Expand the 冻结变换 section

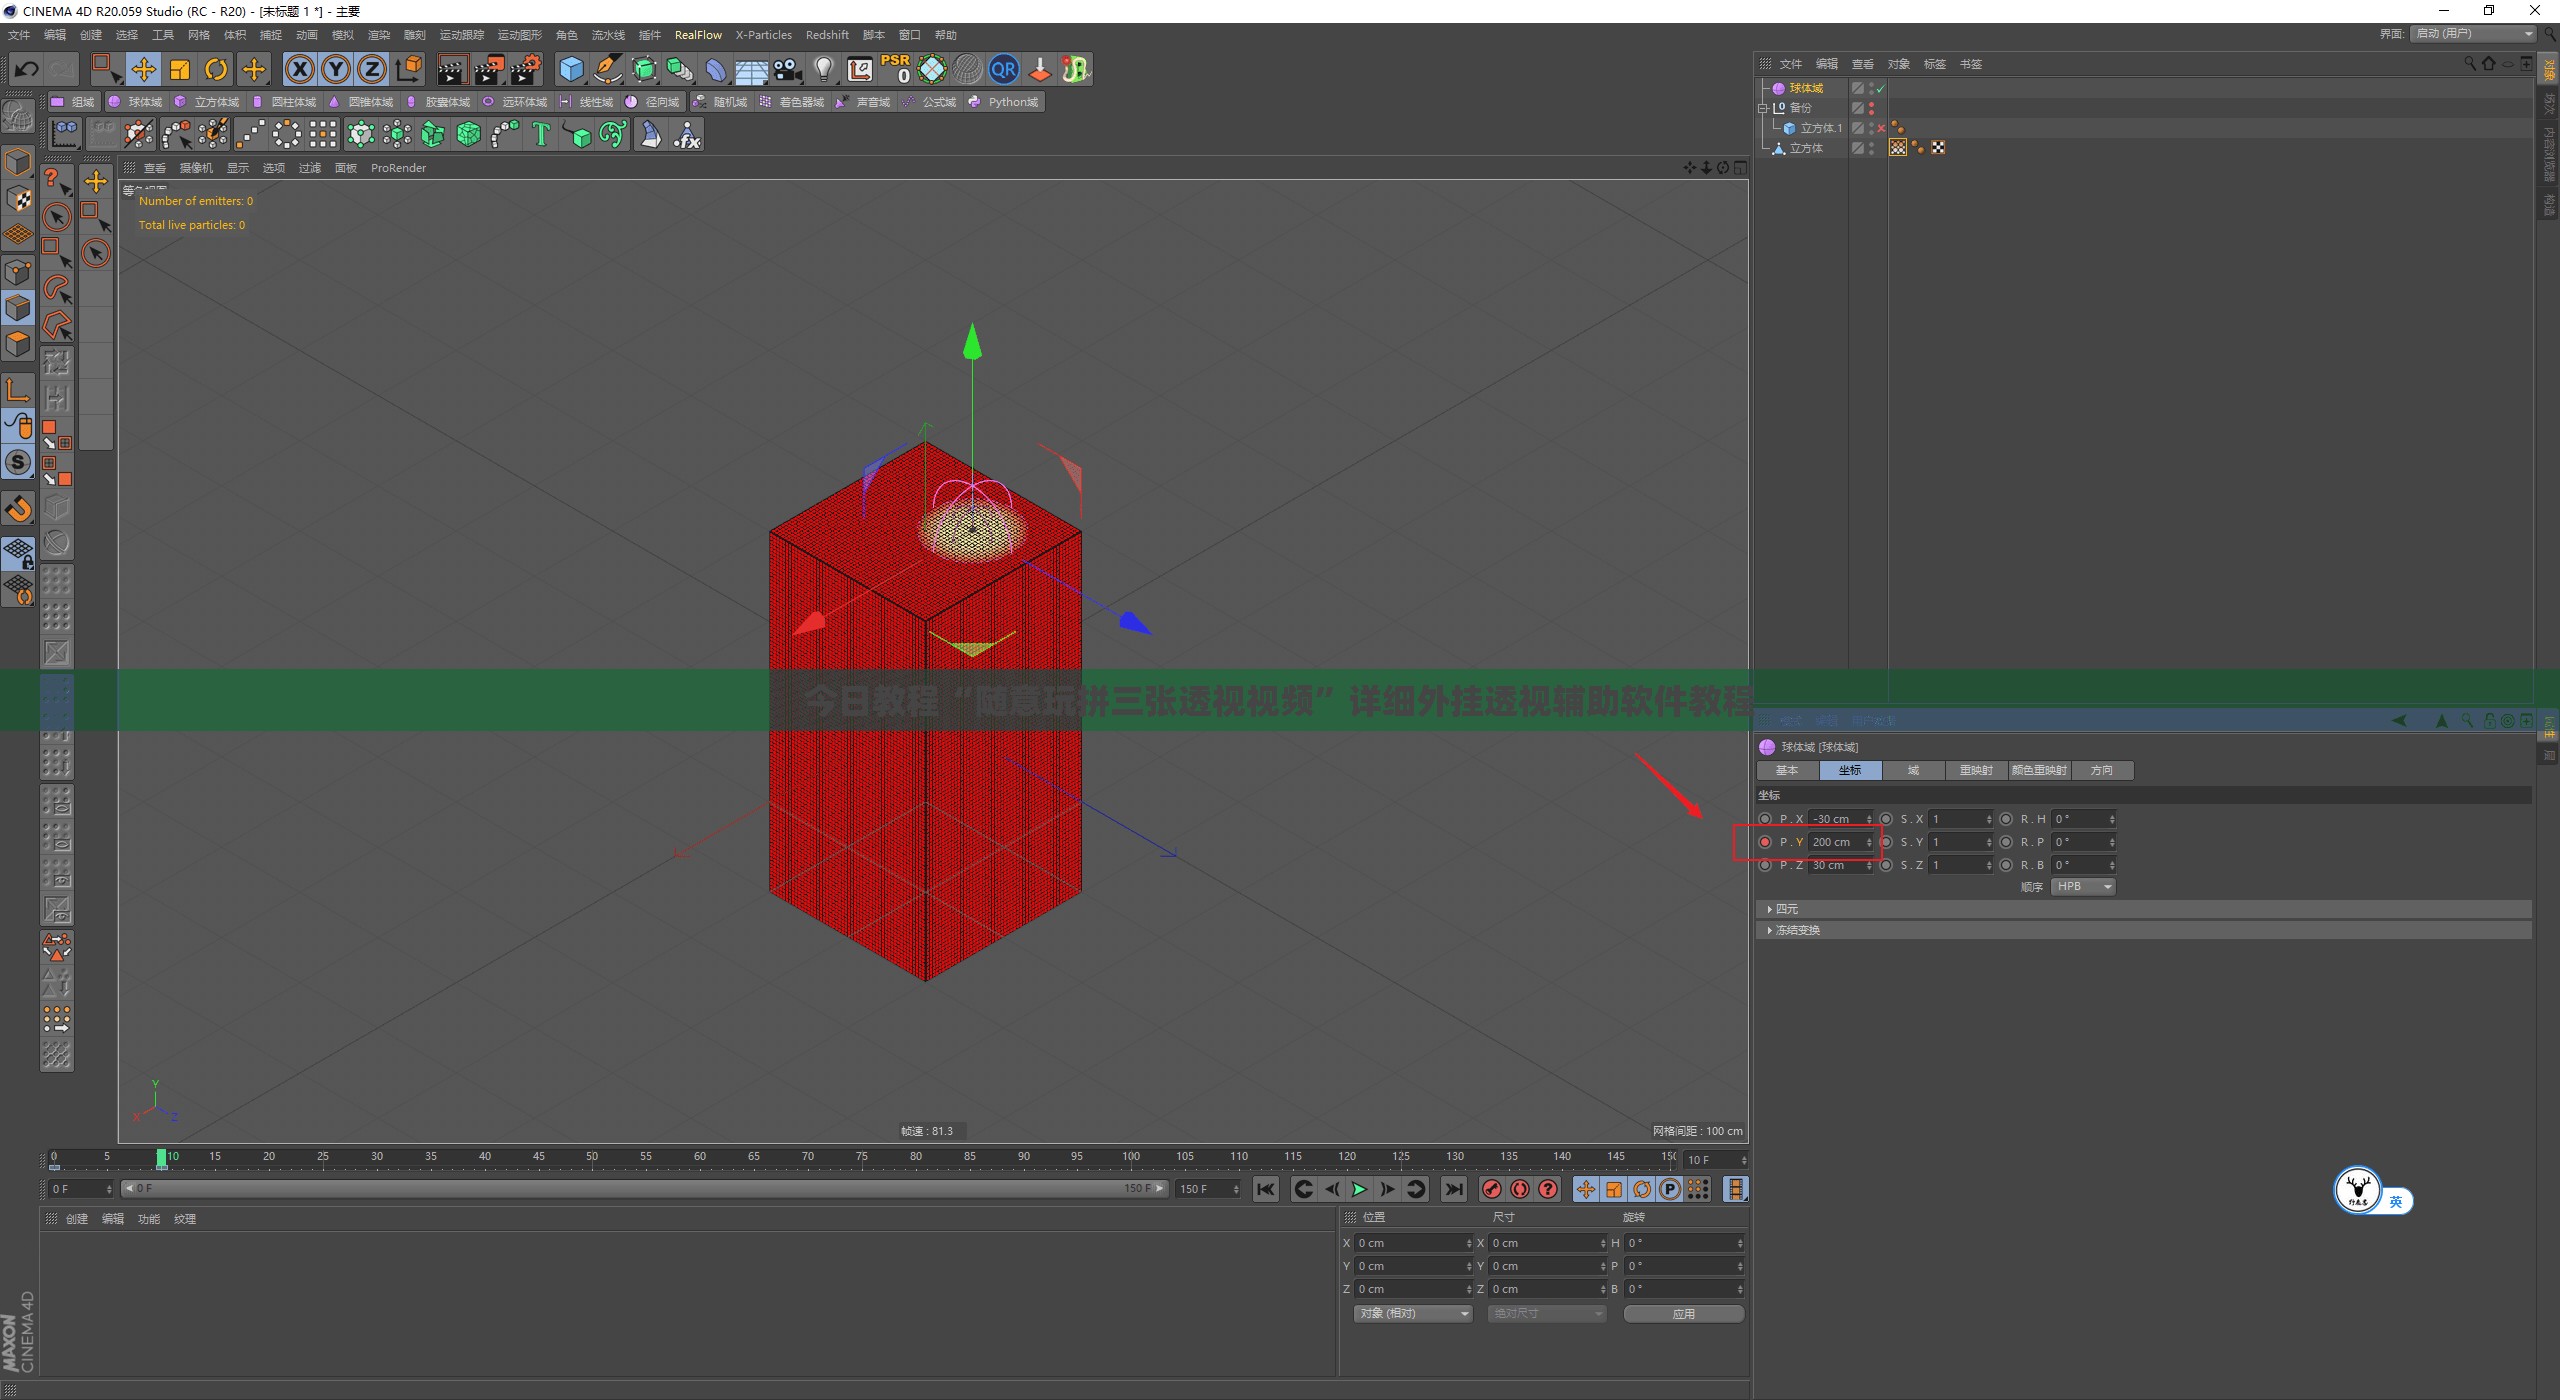(2143, 930)
